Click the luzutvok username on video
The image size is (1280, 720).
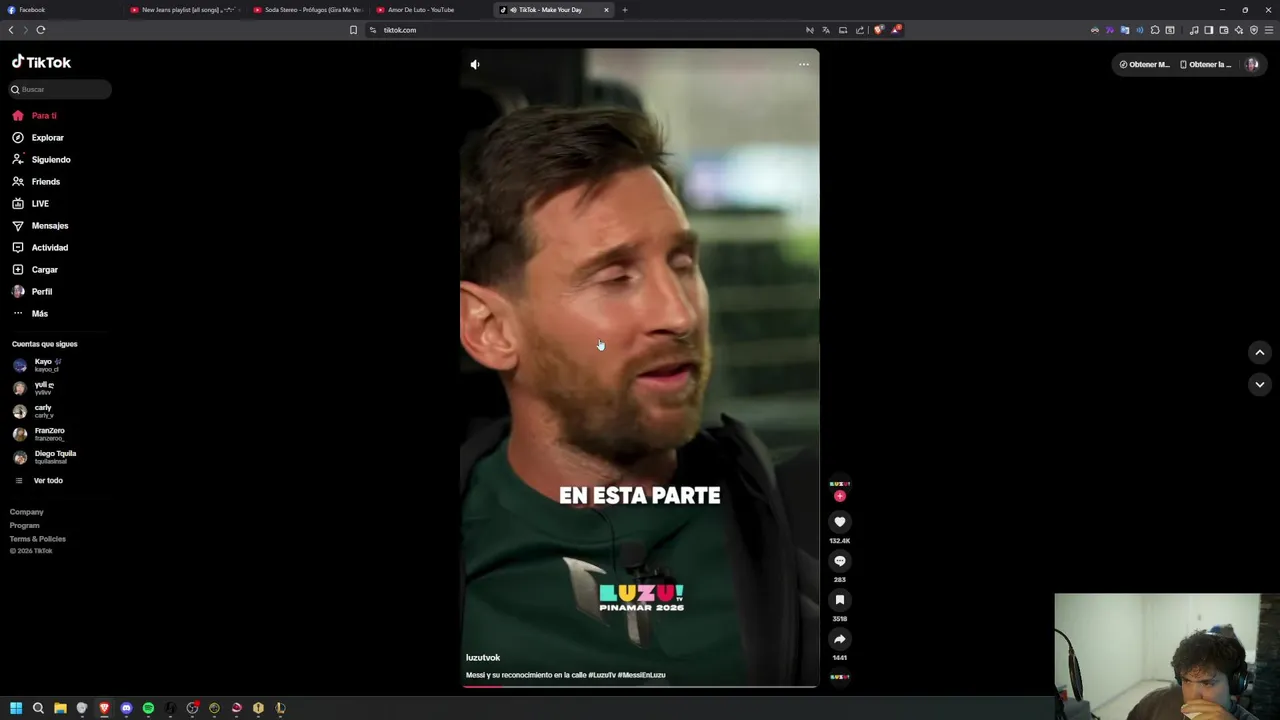point(483,658)
